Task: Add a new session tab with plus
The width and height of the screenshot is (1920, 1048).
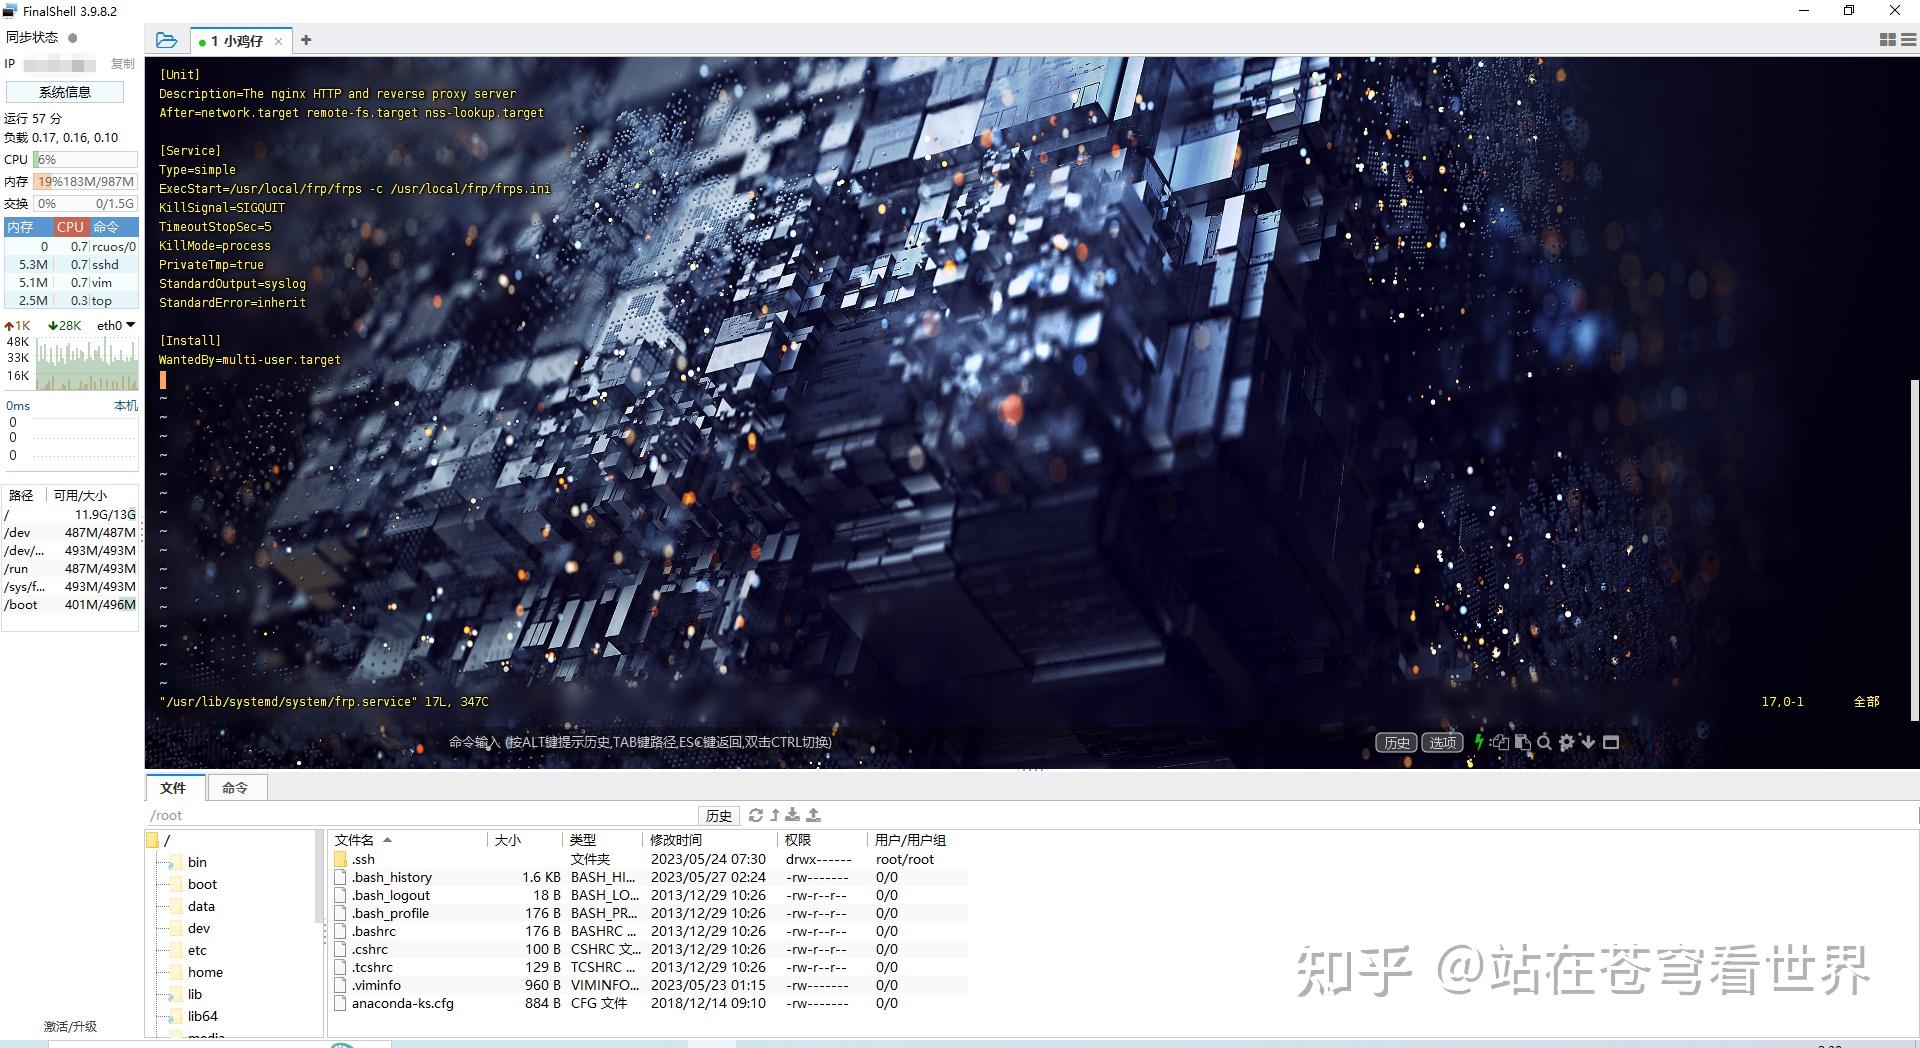Action: [306, 40]
